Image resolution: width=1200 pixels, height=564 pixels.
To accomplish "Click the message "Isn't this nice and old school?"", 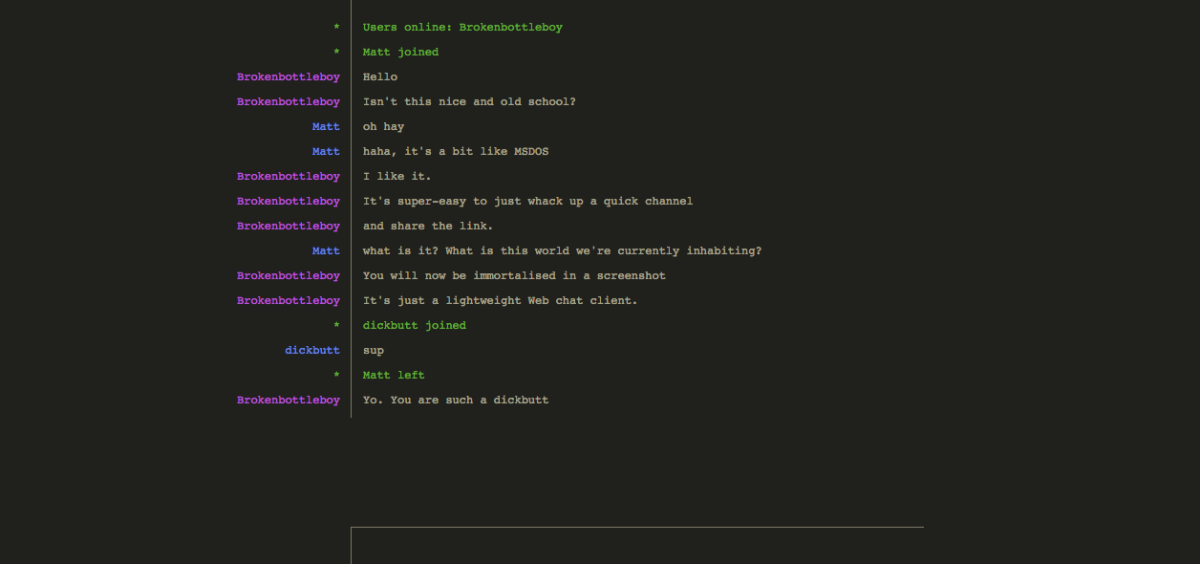I will click(469, 102).
